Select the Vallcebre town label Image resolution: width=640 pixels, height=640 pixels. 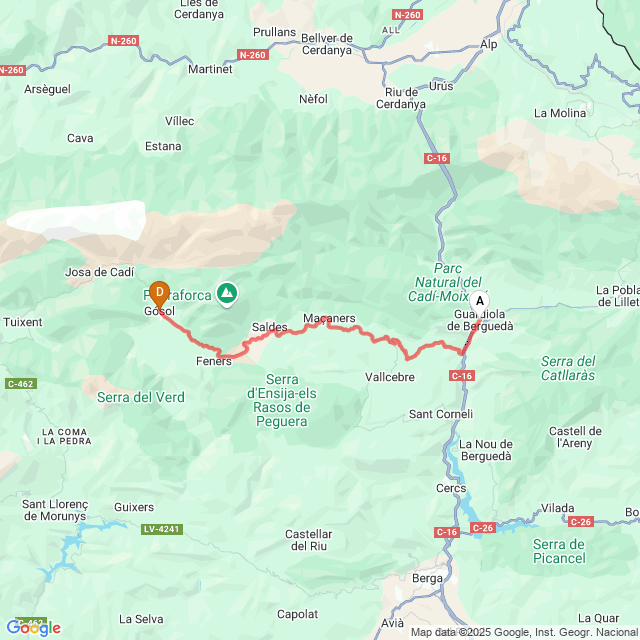tap(390, 377)
